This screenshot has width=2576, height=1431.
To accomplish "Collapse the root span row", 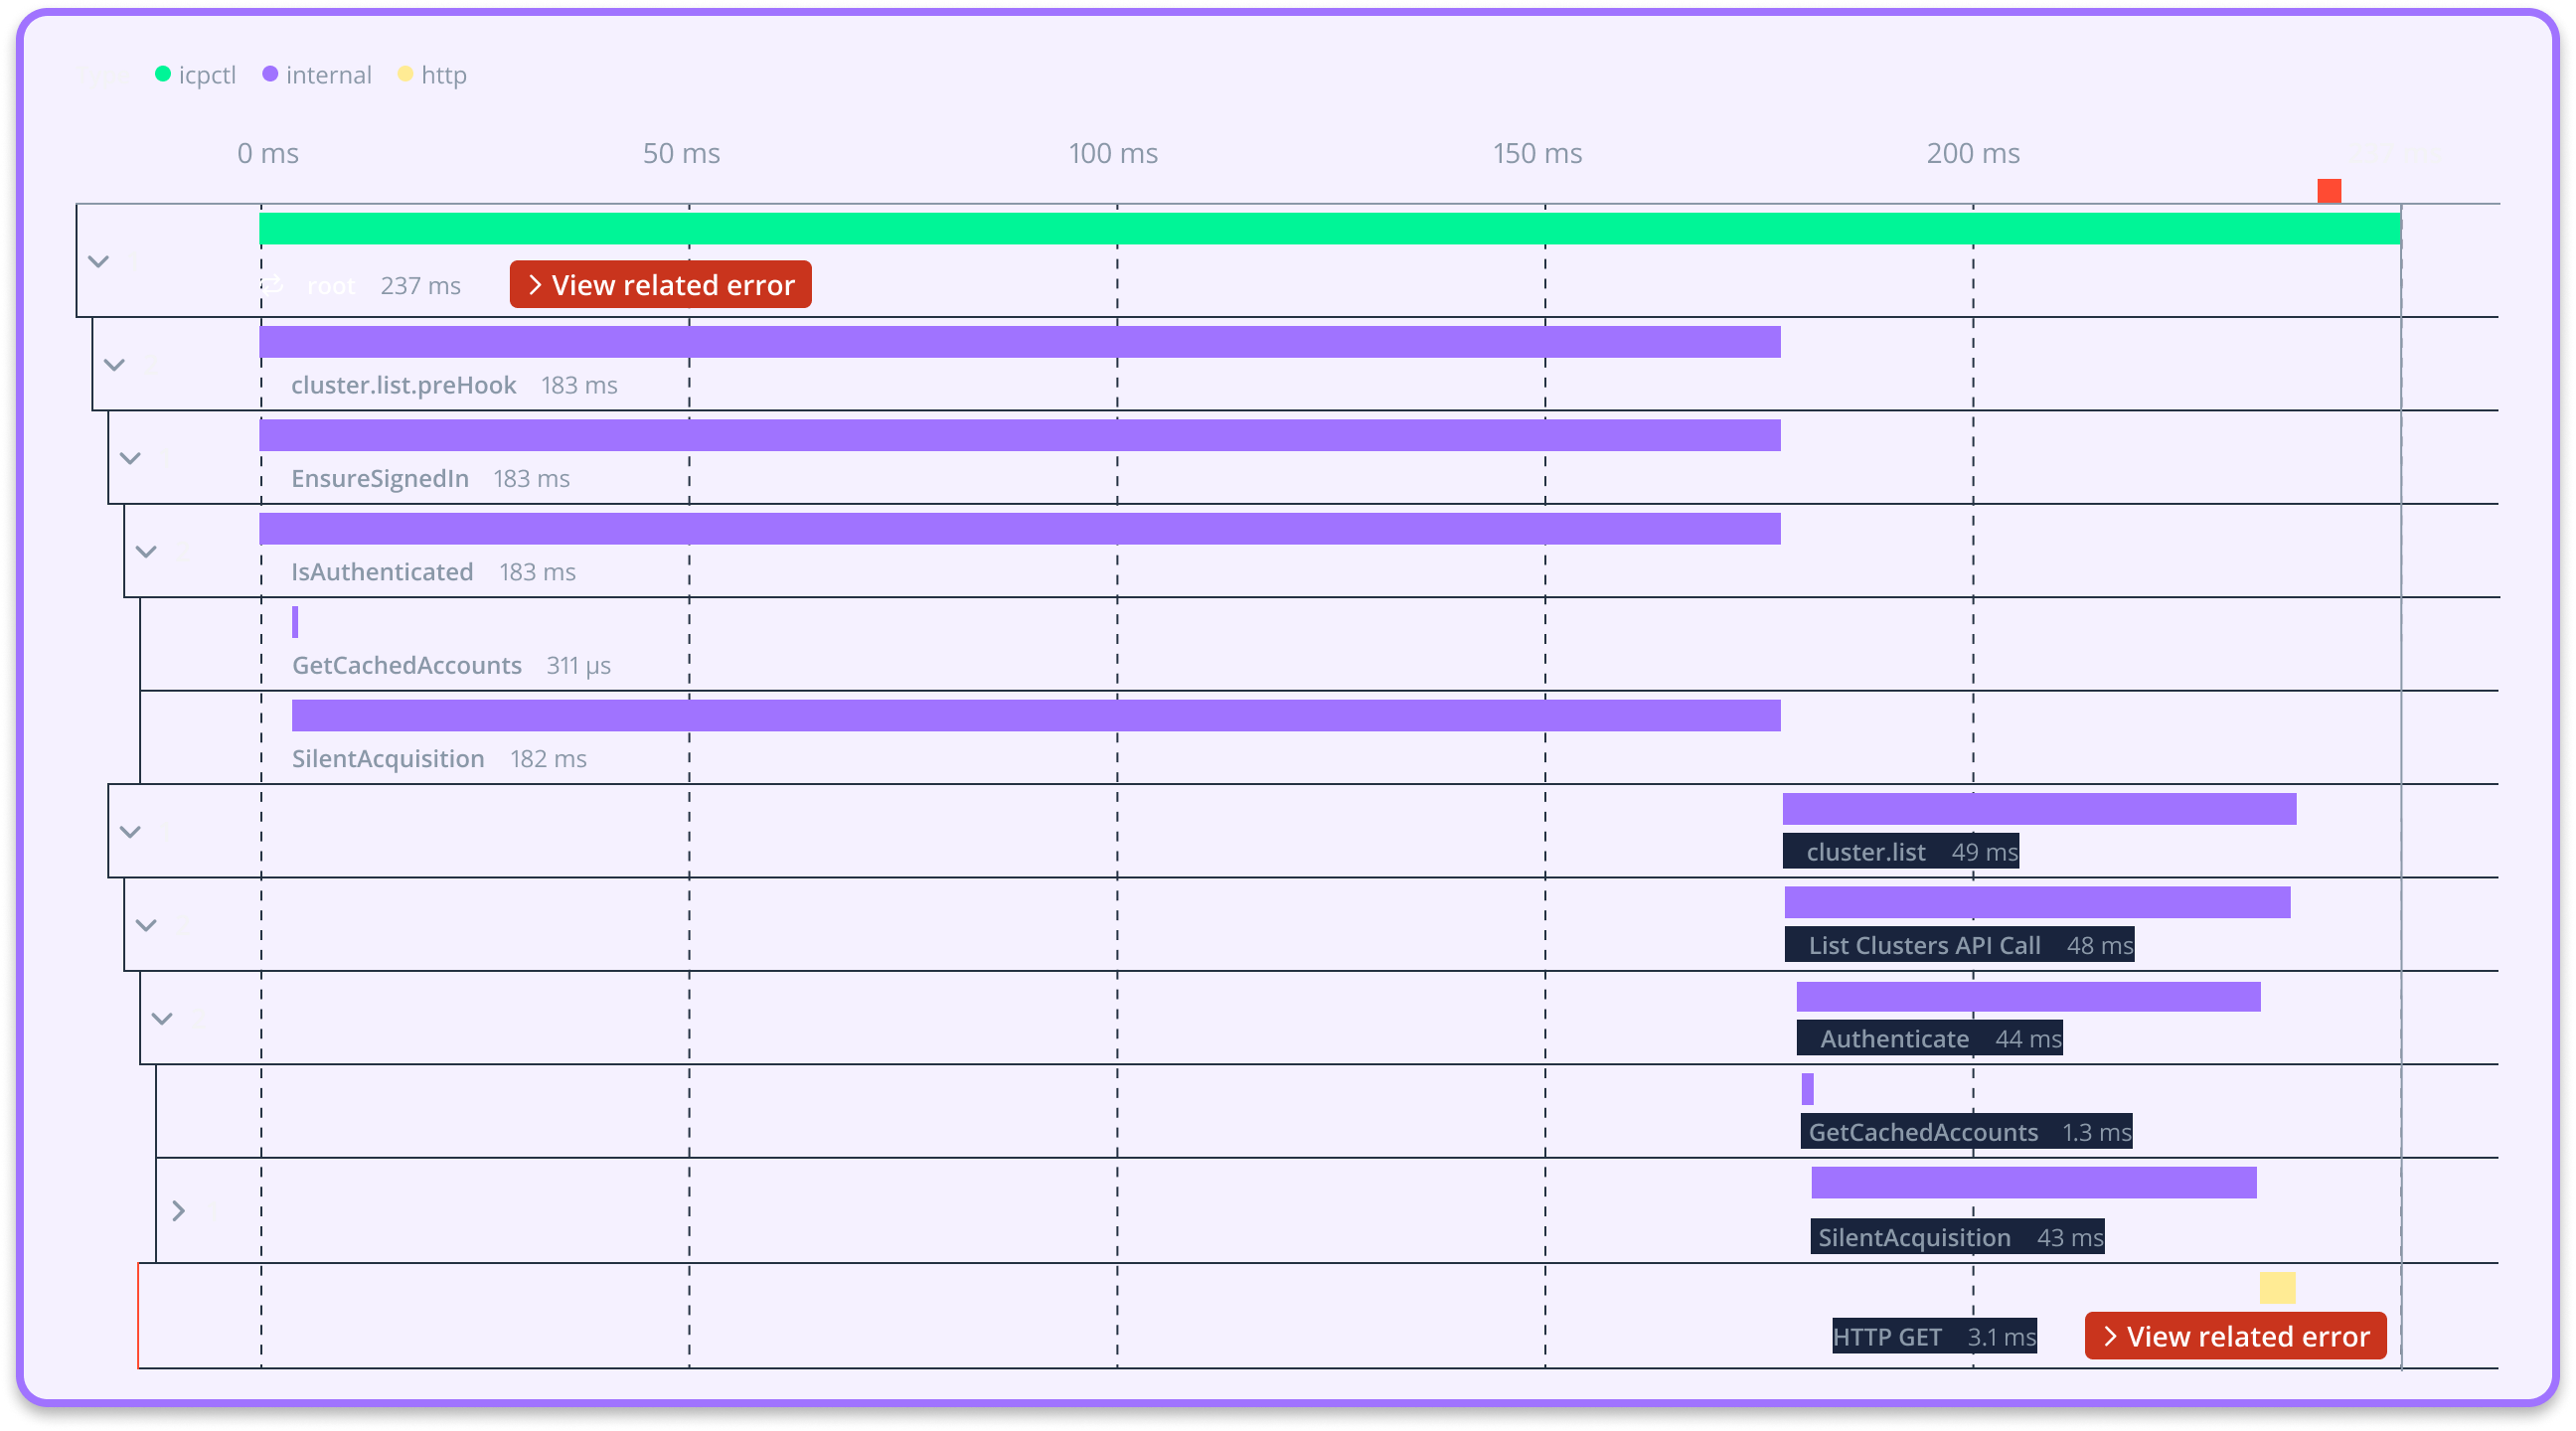I will coord(98,262).
